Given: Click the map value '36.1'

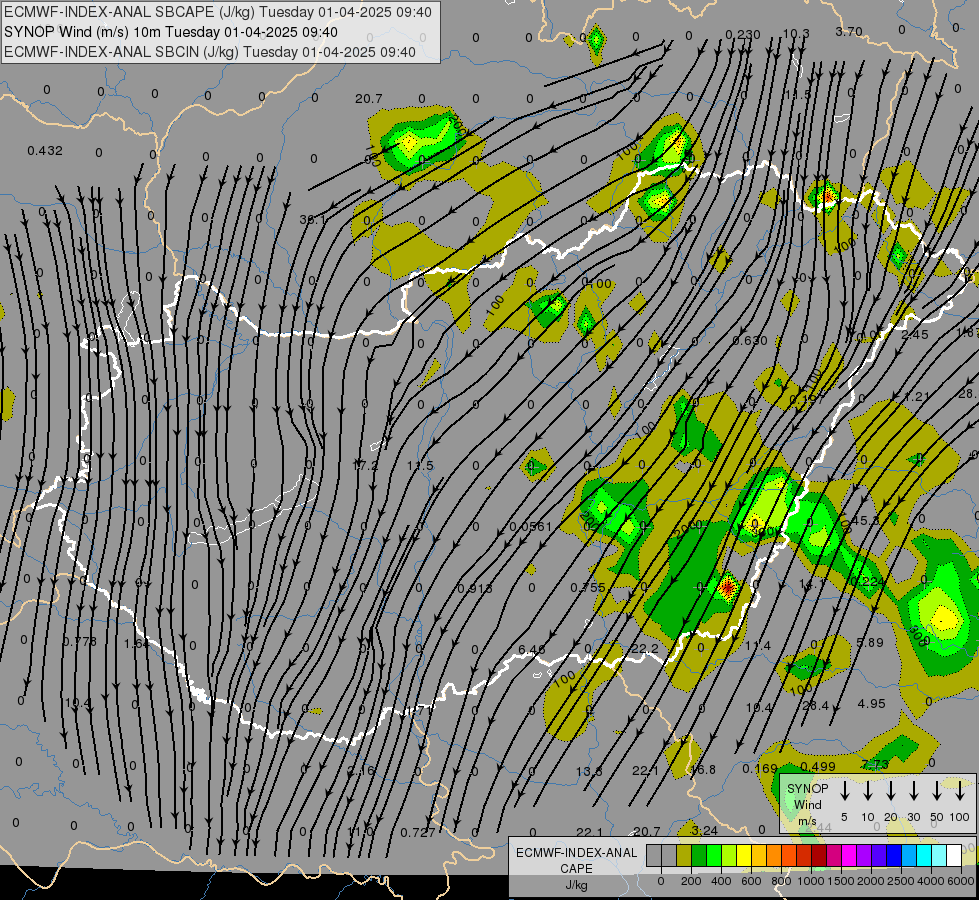Looking at the screenshot, I should pos(313,219).
